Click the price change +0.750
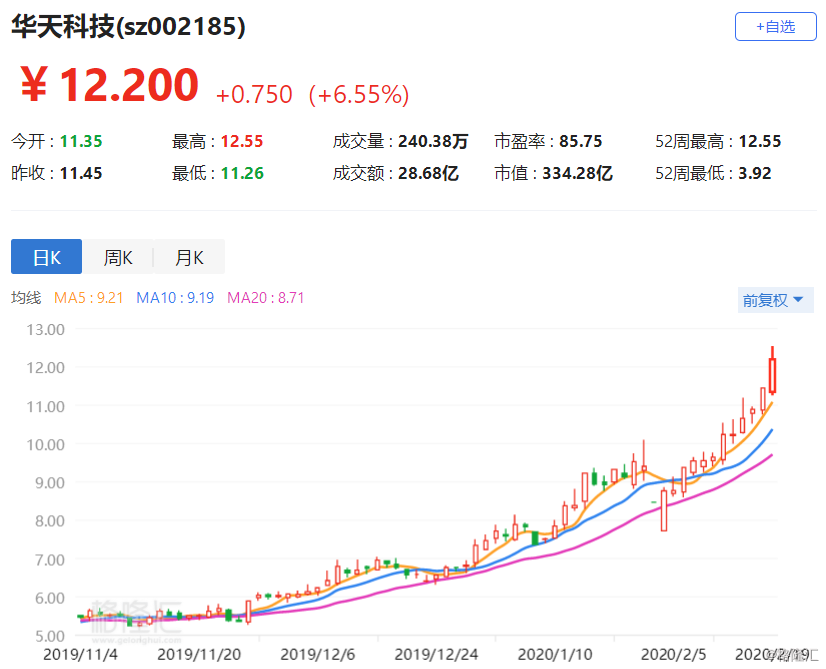This screenshot has height=669, width=826. point(254,95)
